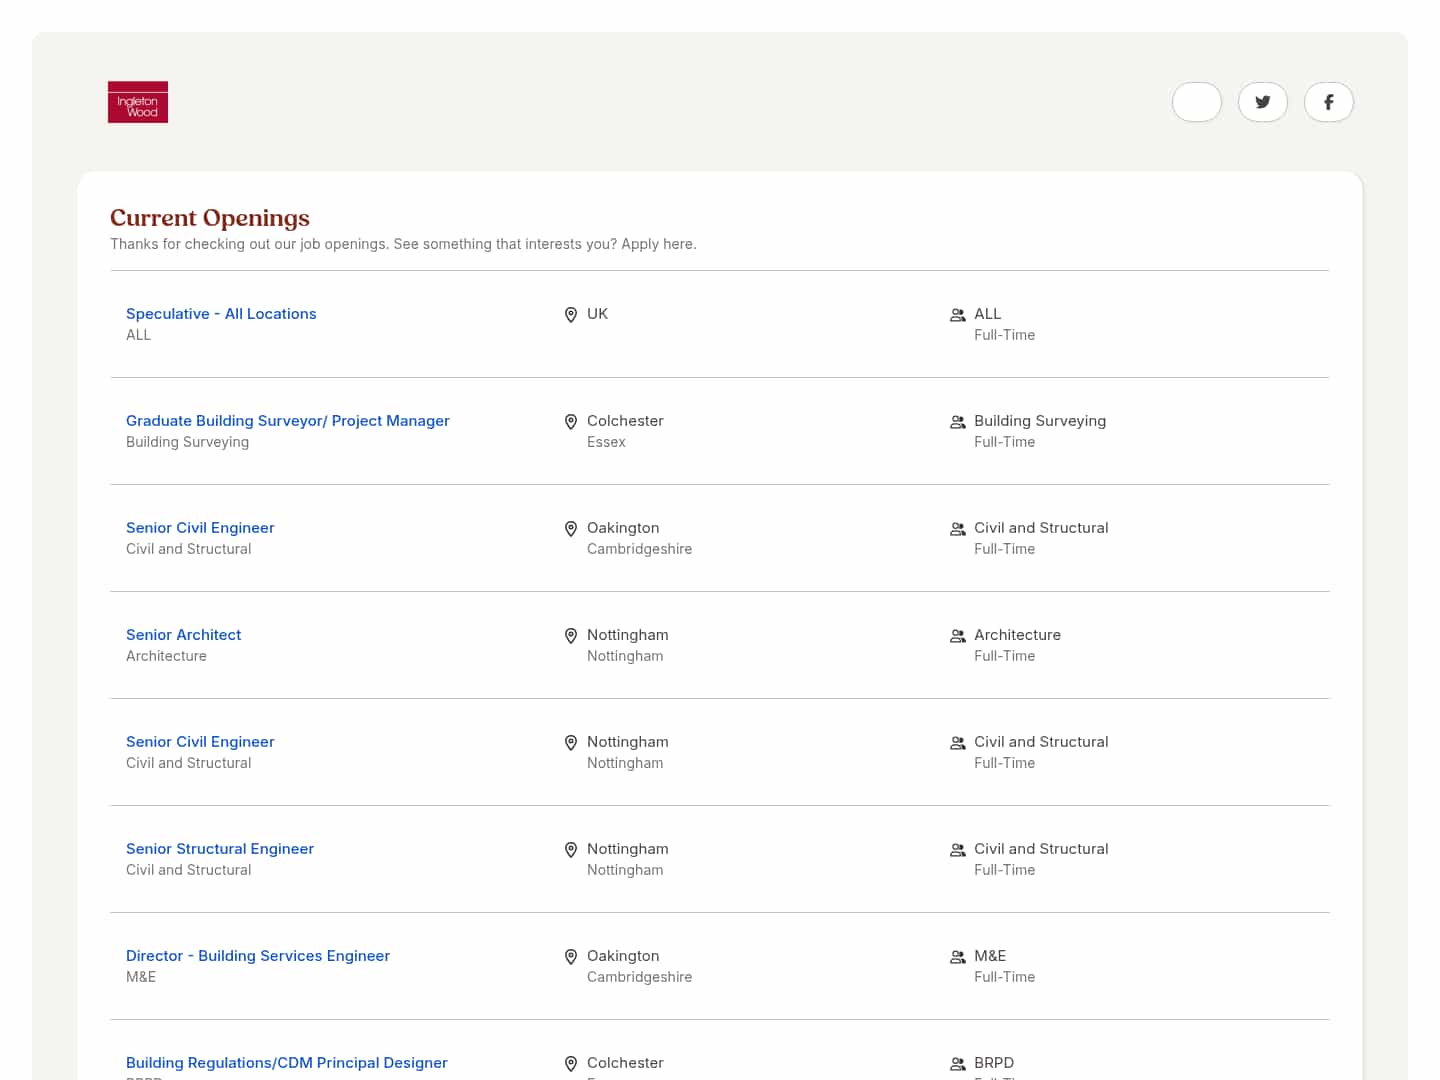Click the people icon next to BRPD
Screen dimensions: 1440x1080
(x=957, y=1064)
